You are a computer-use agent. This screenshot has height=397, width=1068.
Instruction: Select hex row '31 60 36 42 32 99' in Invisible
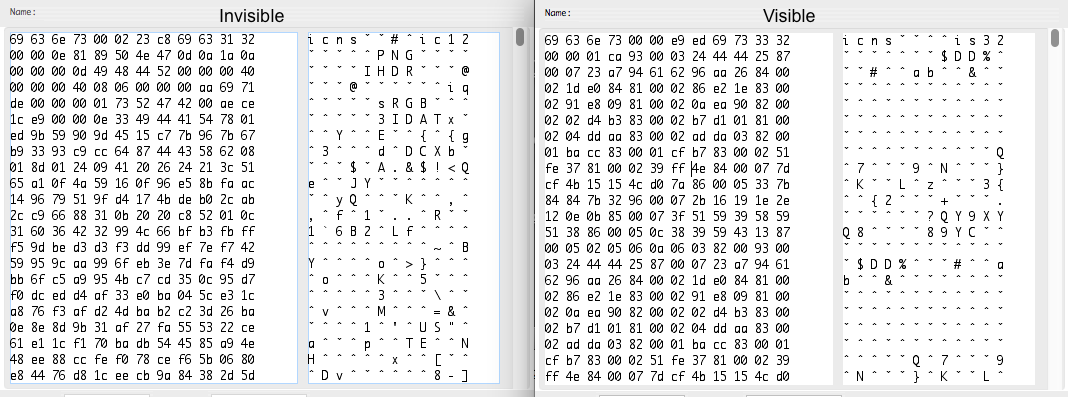(133, 232)
